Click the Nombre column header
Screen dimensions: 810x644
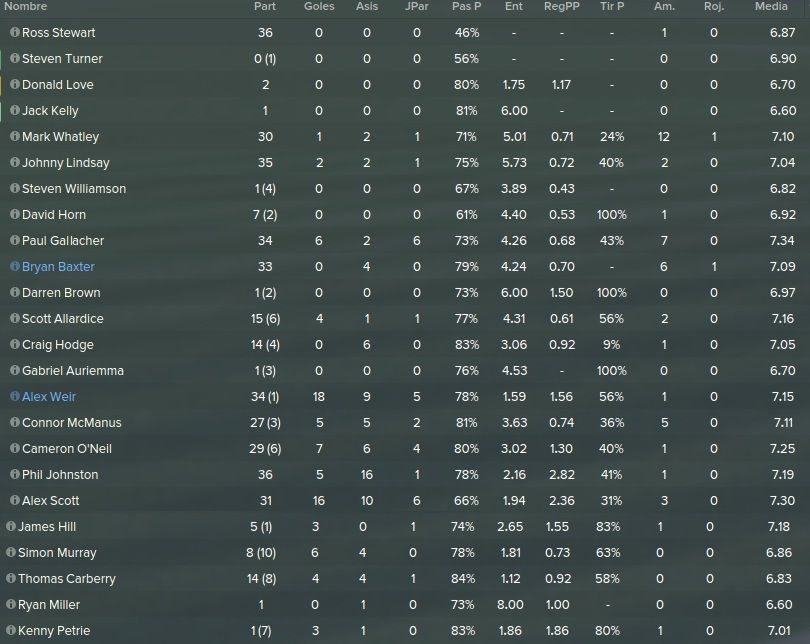[25, 6]
